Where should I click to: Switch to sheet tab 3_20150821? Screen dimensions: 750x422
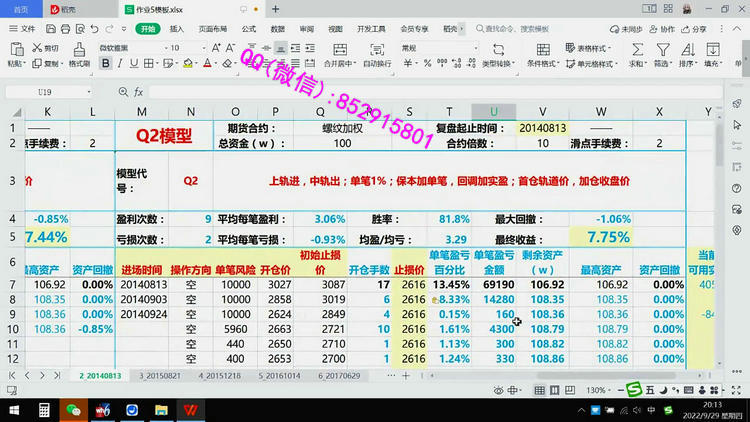[x=158, y=375]
